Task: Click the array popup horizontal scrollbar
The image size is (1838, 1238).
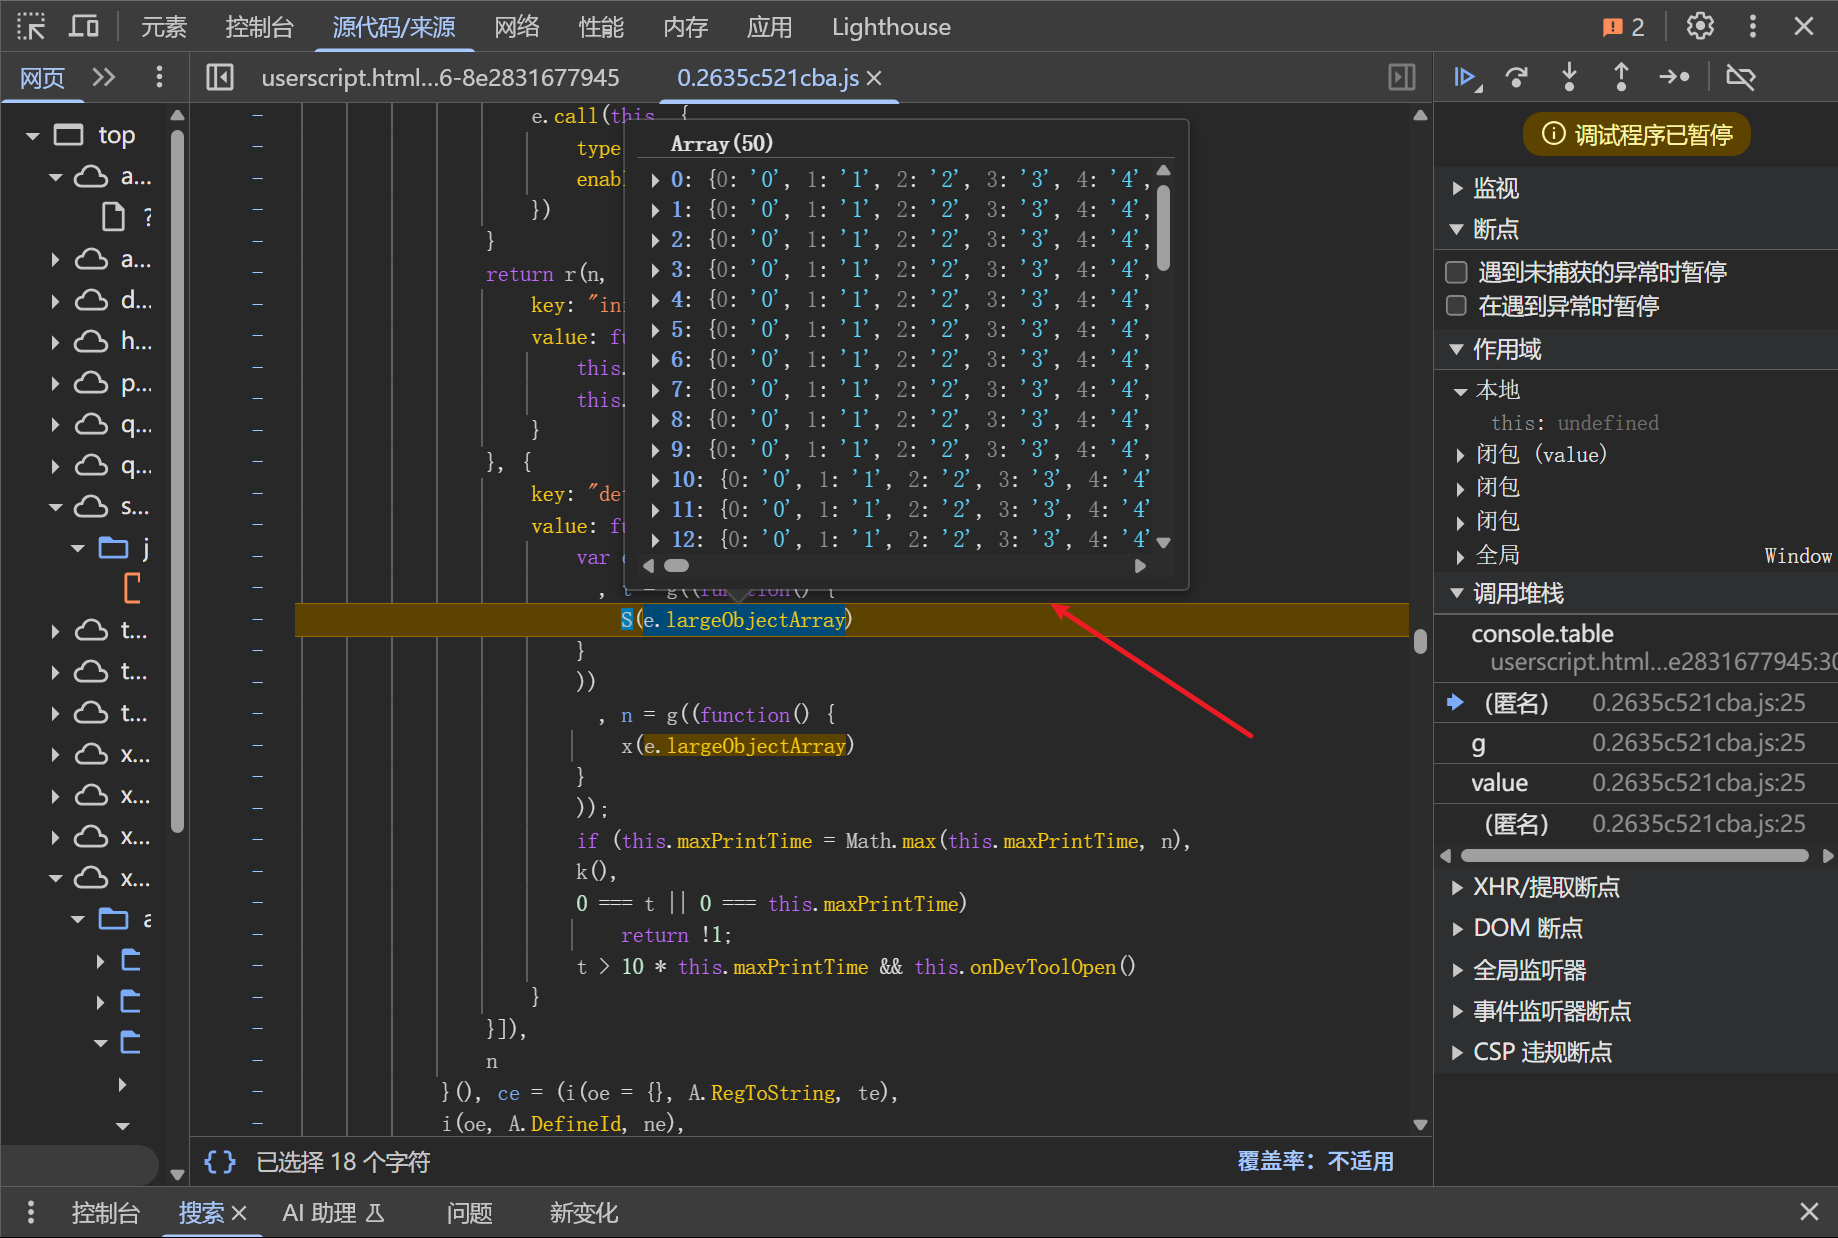Action: pos(677,566)
